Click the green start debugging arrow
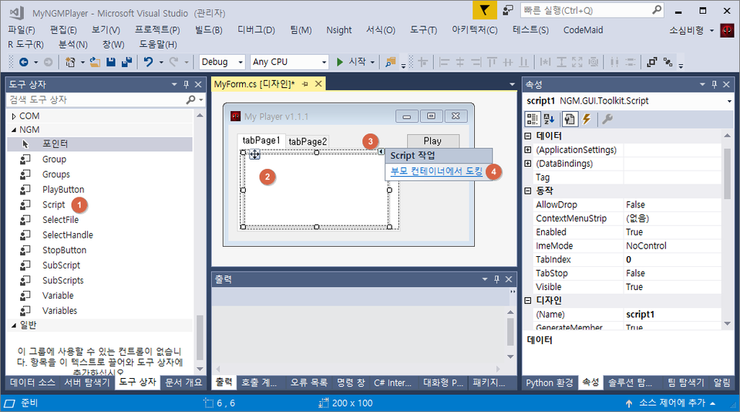 339,62
